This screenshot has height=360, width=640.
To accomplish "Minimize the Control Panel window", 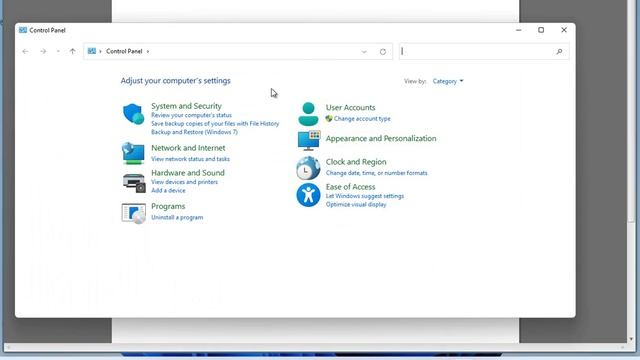I will coord(518,30).
